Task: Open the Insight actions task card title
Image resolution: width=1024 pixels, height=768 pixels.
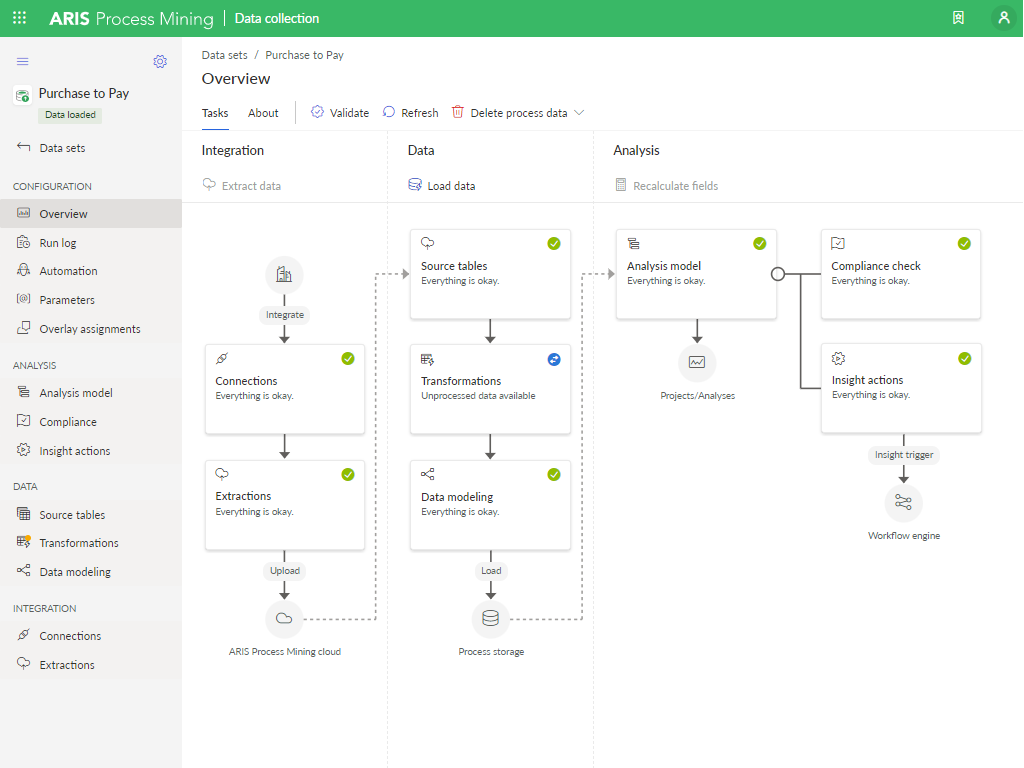Action: [x=867, y=380]
